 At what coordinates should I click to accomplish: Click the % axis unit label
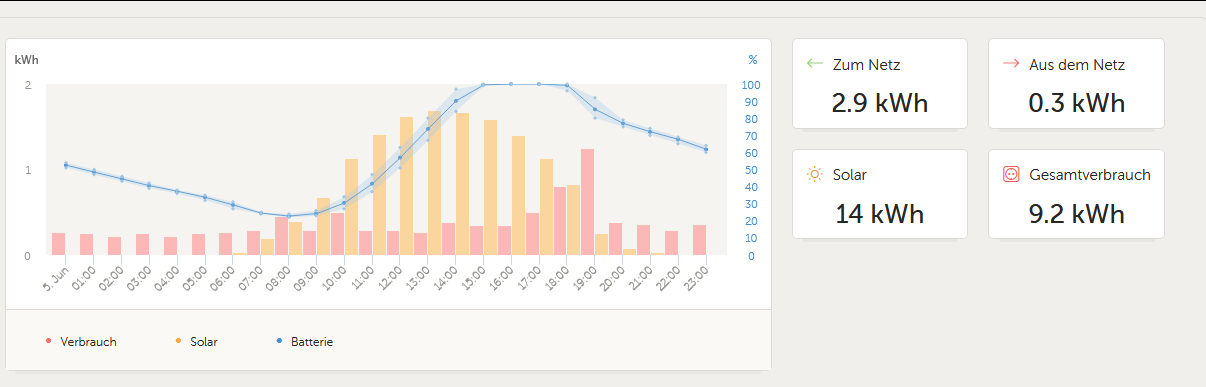pyautogui.click(x=752, y=60)
